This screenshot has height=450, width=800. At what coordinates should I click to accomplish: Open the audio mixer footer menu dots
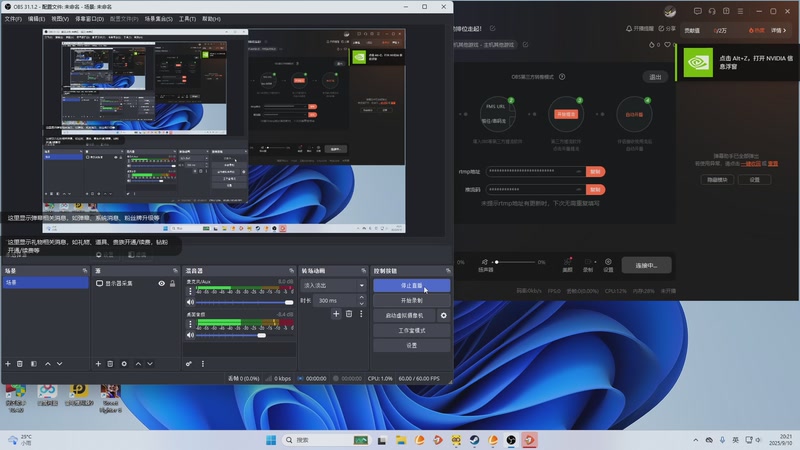tap(203, 364)
